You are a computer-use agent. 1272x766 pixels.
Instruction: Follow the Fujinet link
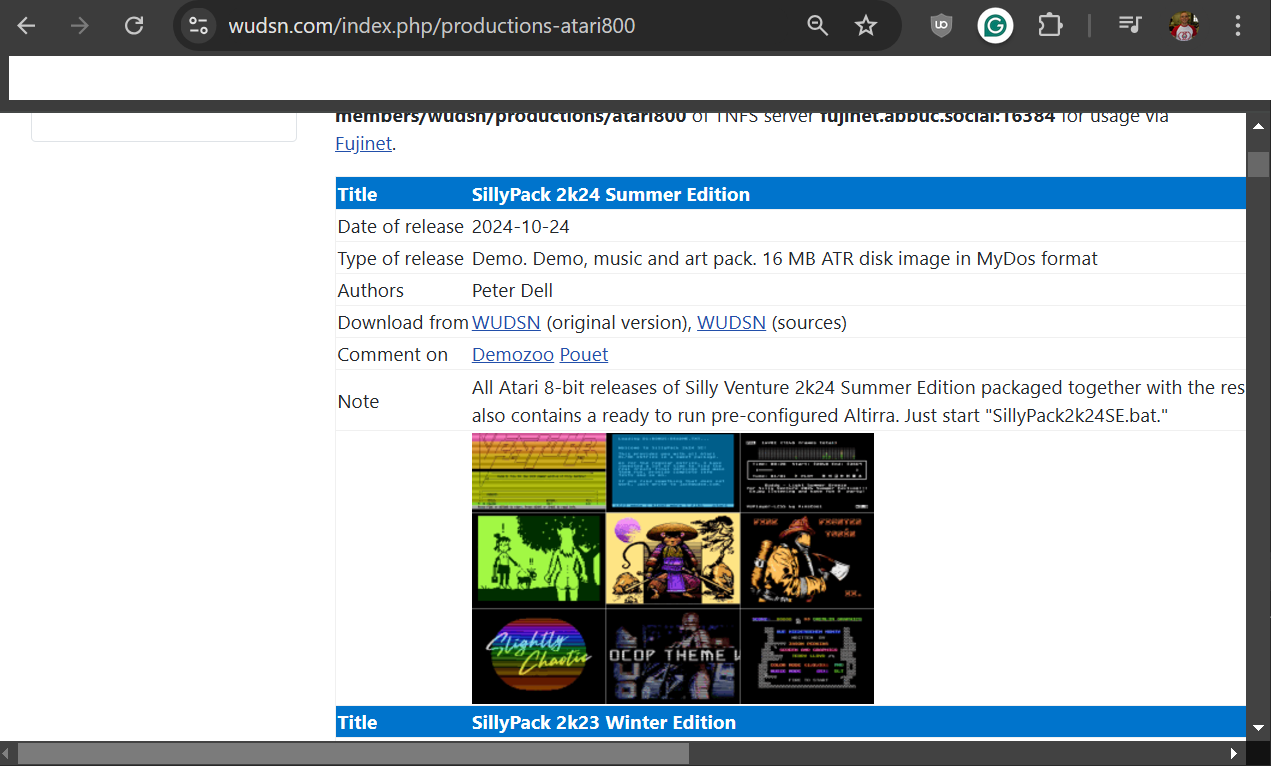pyautogui.click(x=363, y=143)
